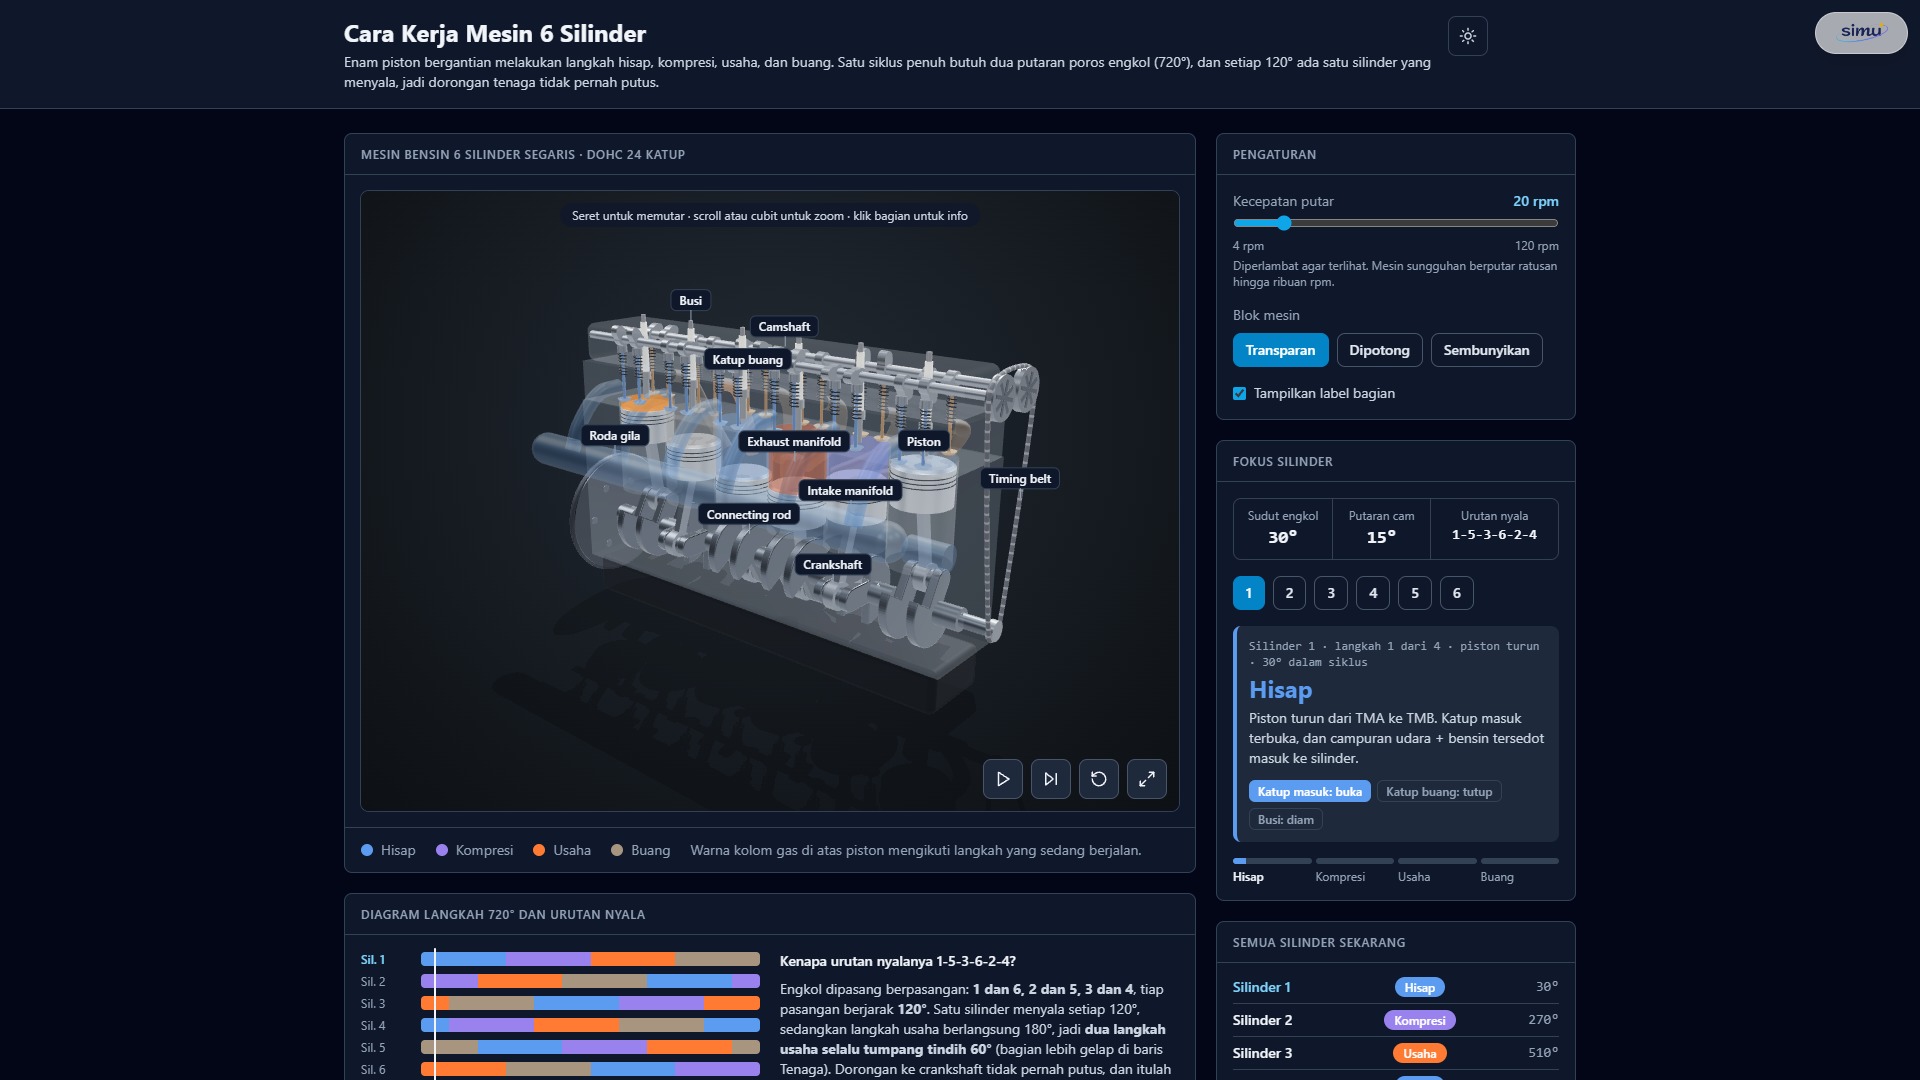Step the animation forward one frame

[x=1050, y=779]
